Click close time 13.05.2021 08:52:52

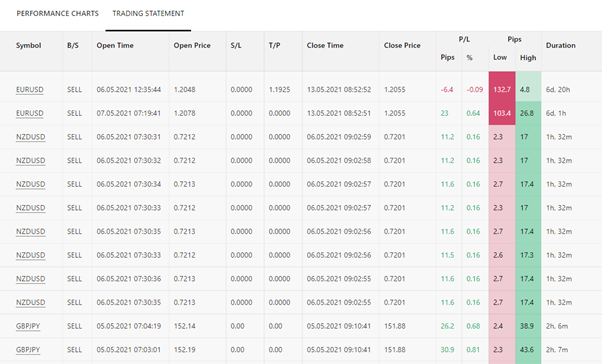click(339, 89)
